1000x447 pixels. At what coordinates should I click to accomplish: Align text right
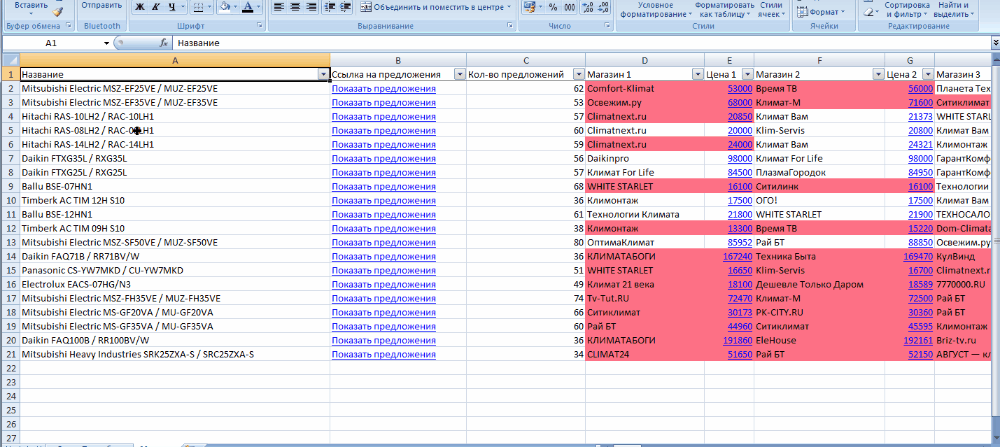point(310,8)
